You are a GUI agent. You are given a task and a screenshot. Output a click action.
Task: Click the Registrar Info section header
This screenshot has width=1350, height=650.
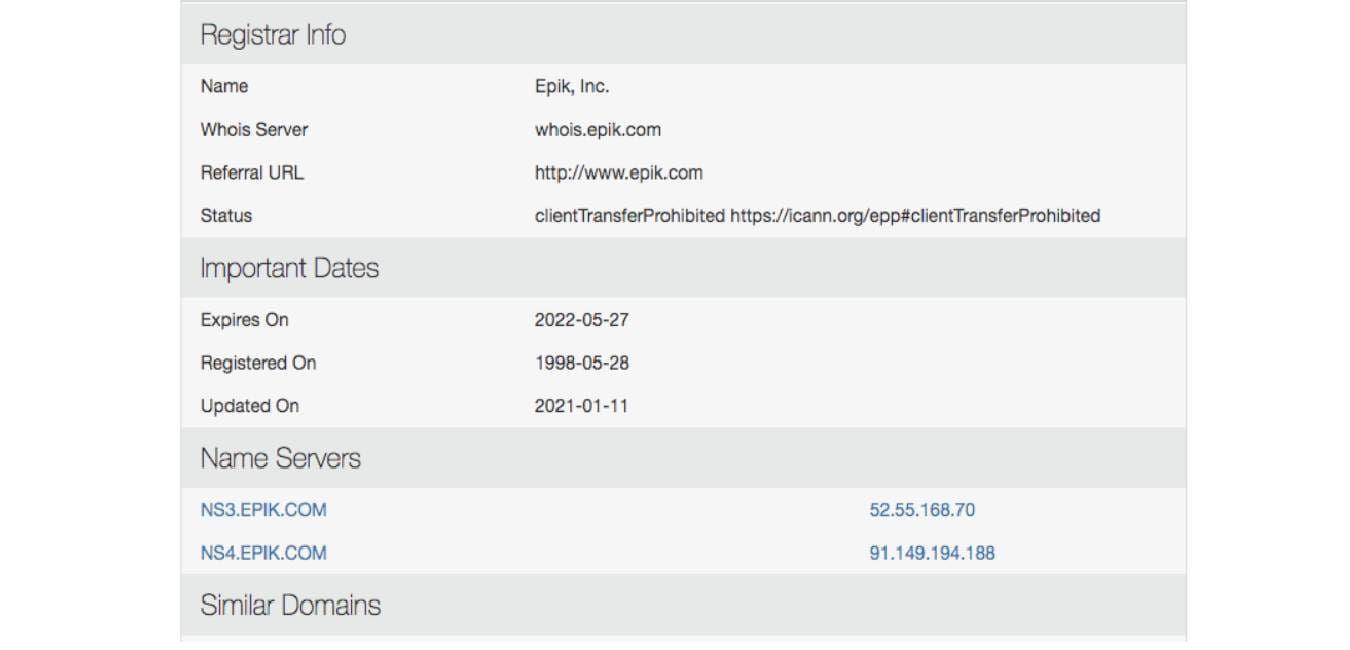(x=273, y=35)
